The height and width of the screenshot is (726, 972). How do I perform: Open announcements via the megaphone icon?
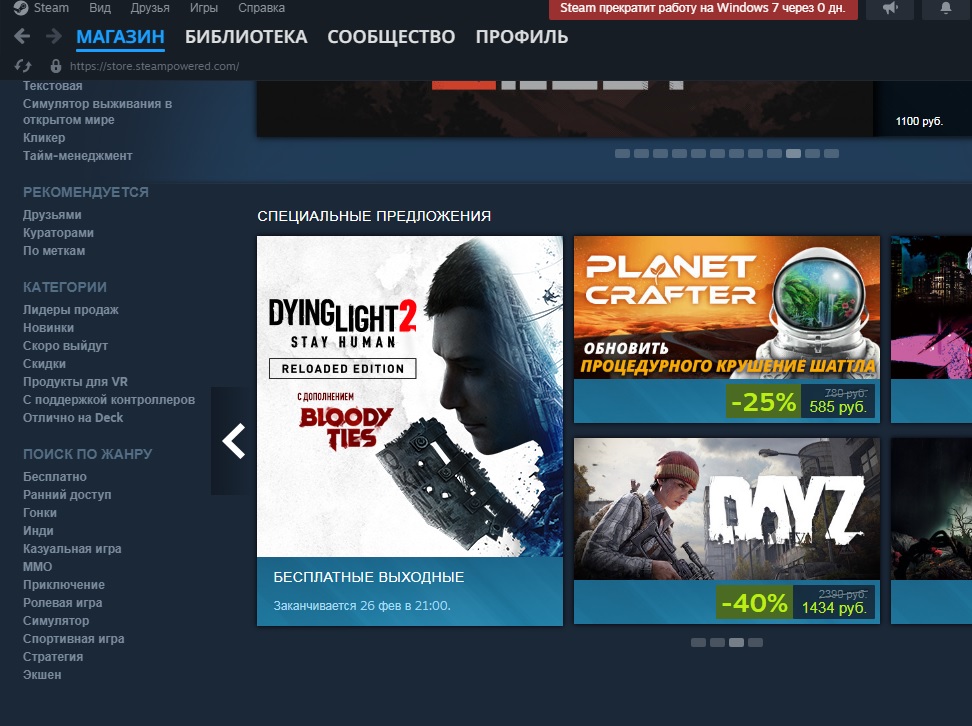click(890, 8)
